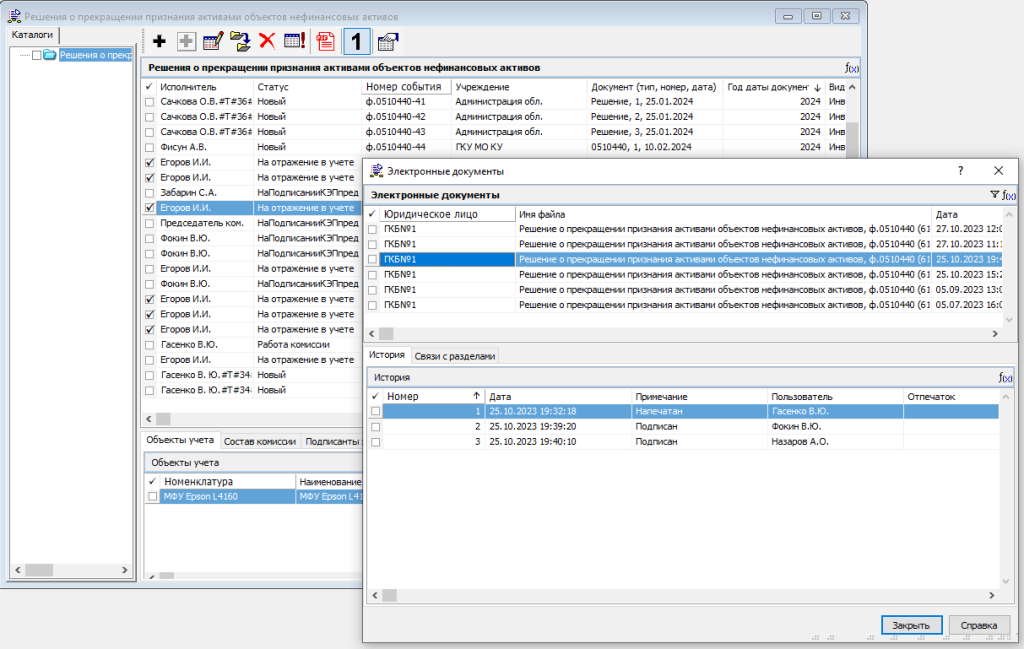Open the edit record icon with pencil

pyautogui.click(x=213, y=42)
